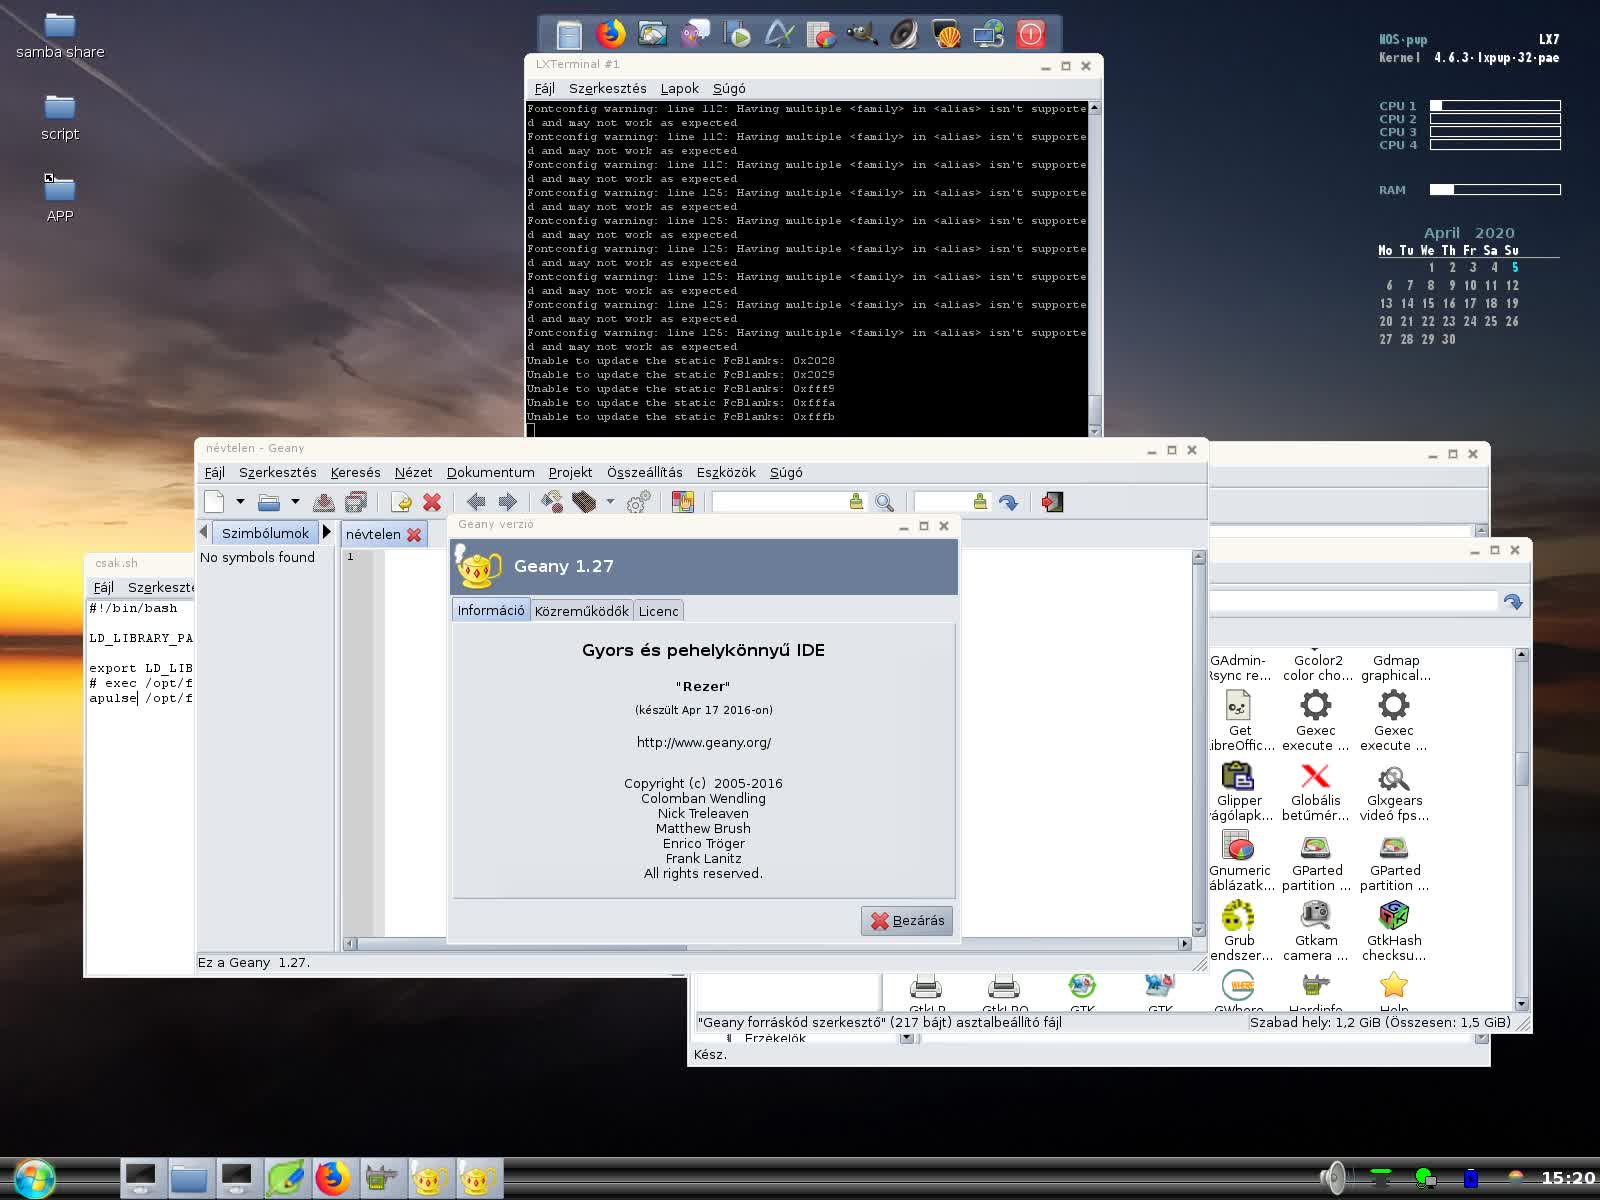Switch to the Közreműködők tab

pos(581,611)
